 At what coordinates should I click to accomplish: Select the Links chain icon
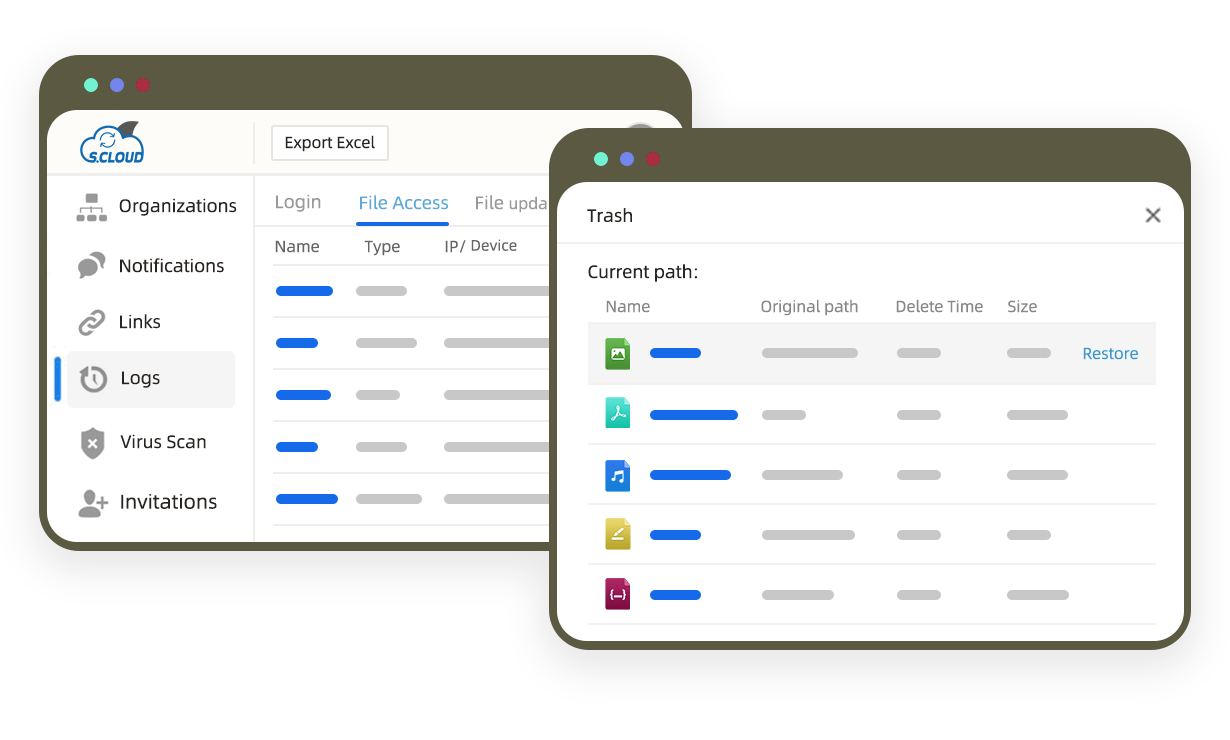(x=92, y=322)
